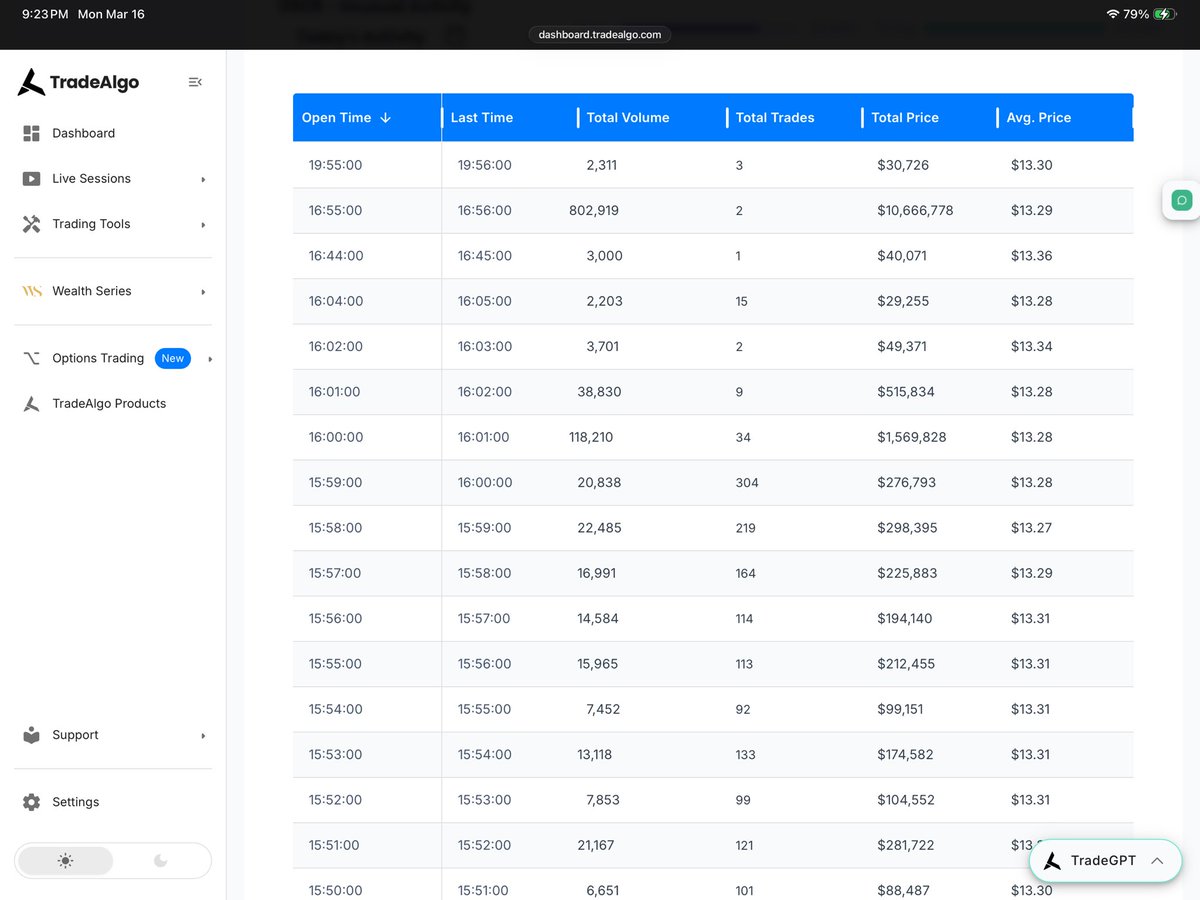This screenshot has height=900, width=1200.
Task: Switch to light mode sun toggle
Action: coord(66,861)
